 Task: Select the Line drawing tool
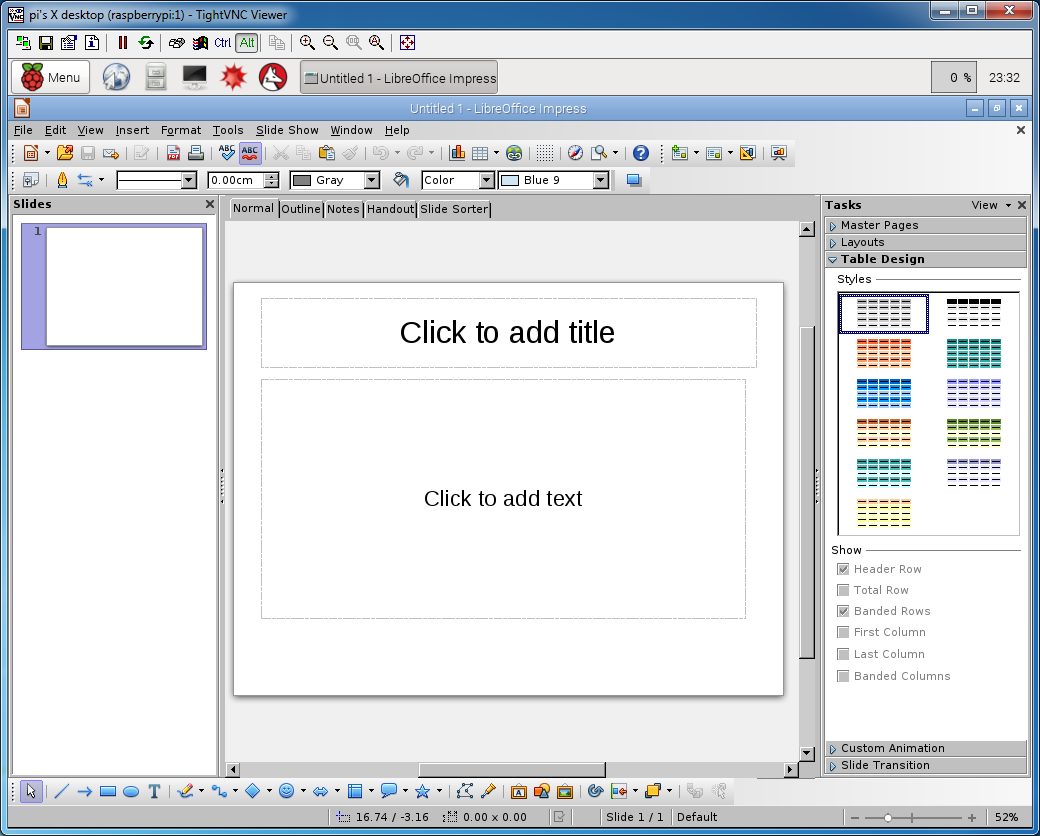(62, 791)
